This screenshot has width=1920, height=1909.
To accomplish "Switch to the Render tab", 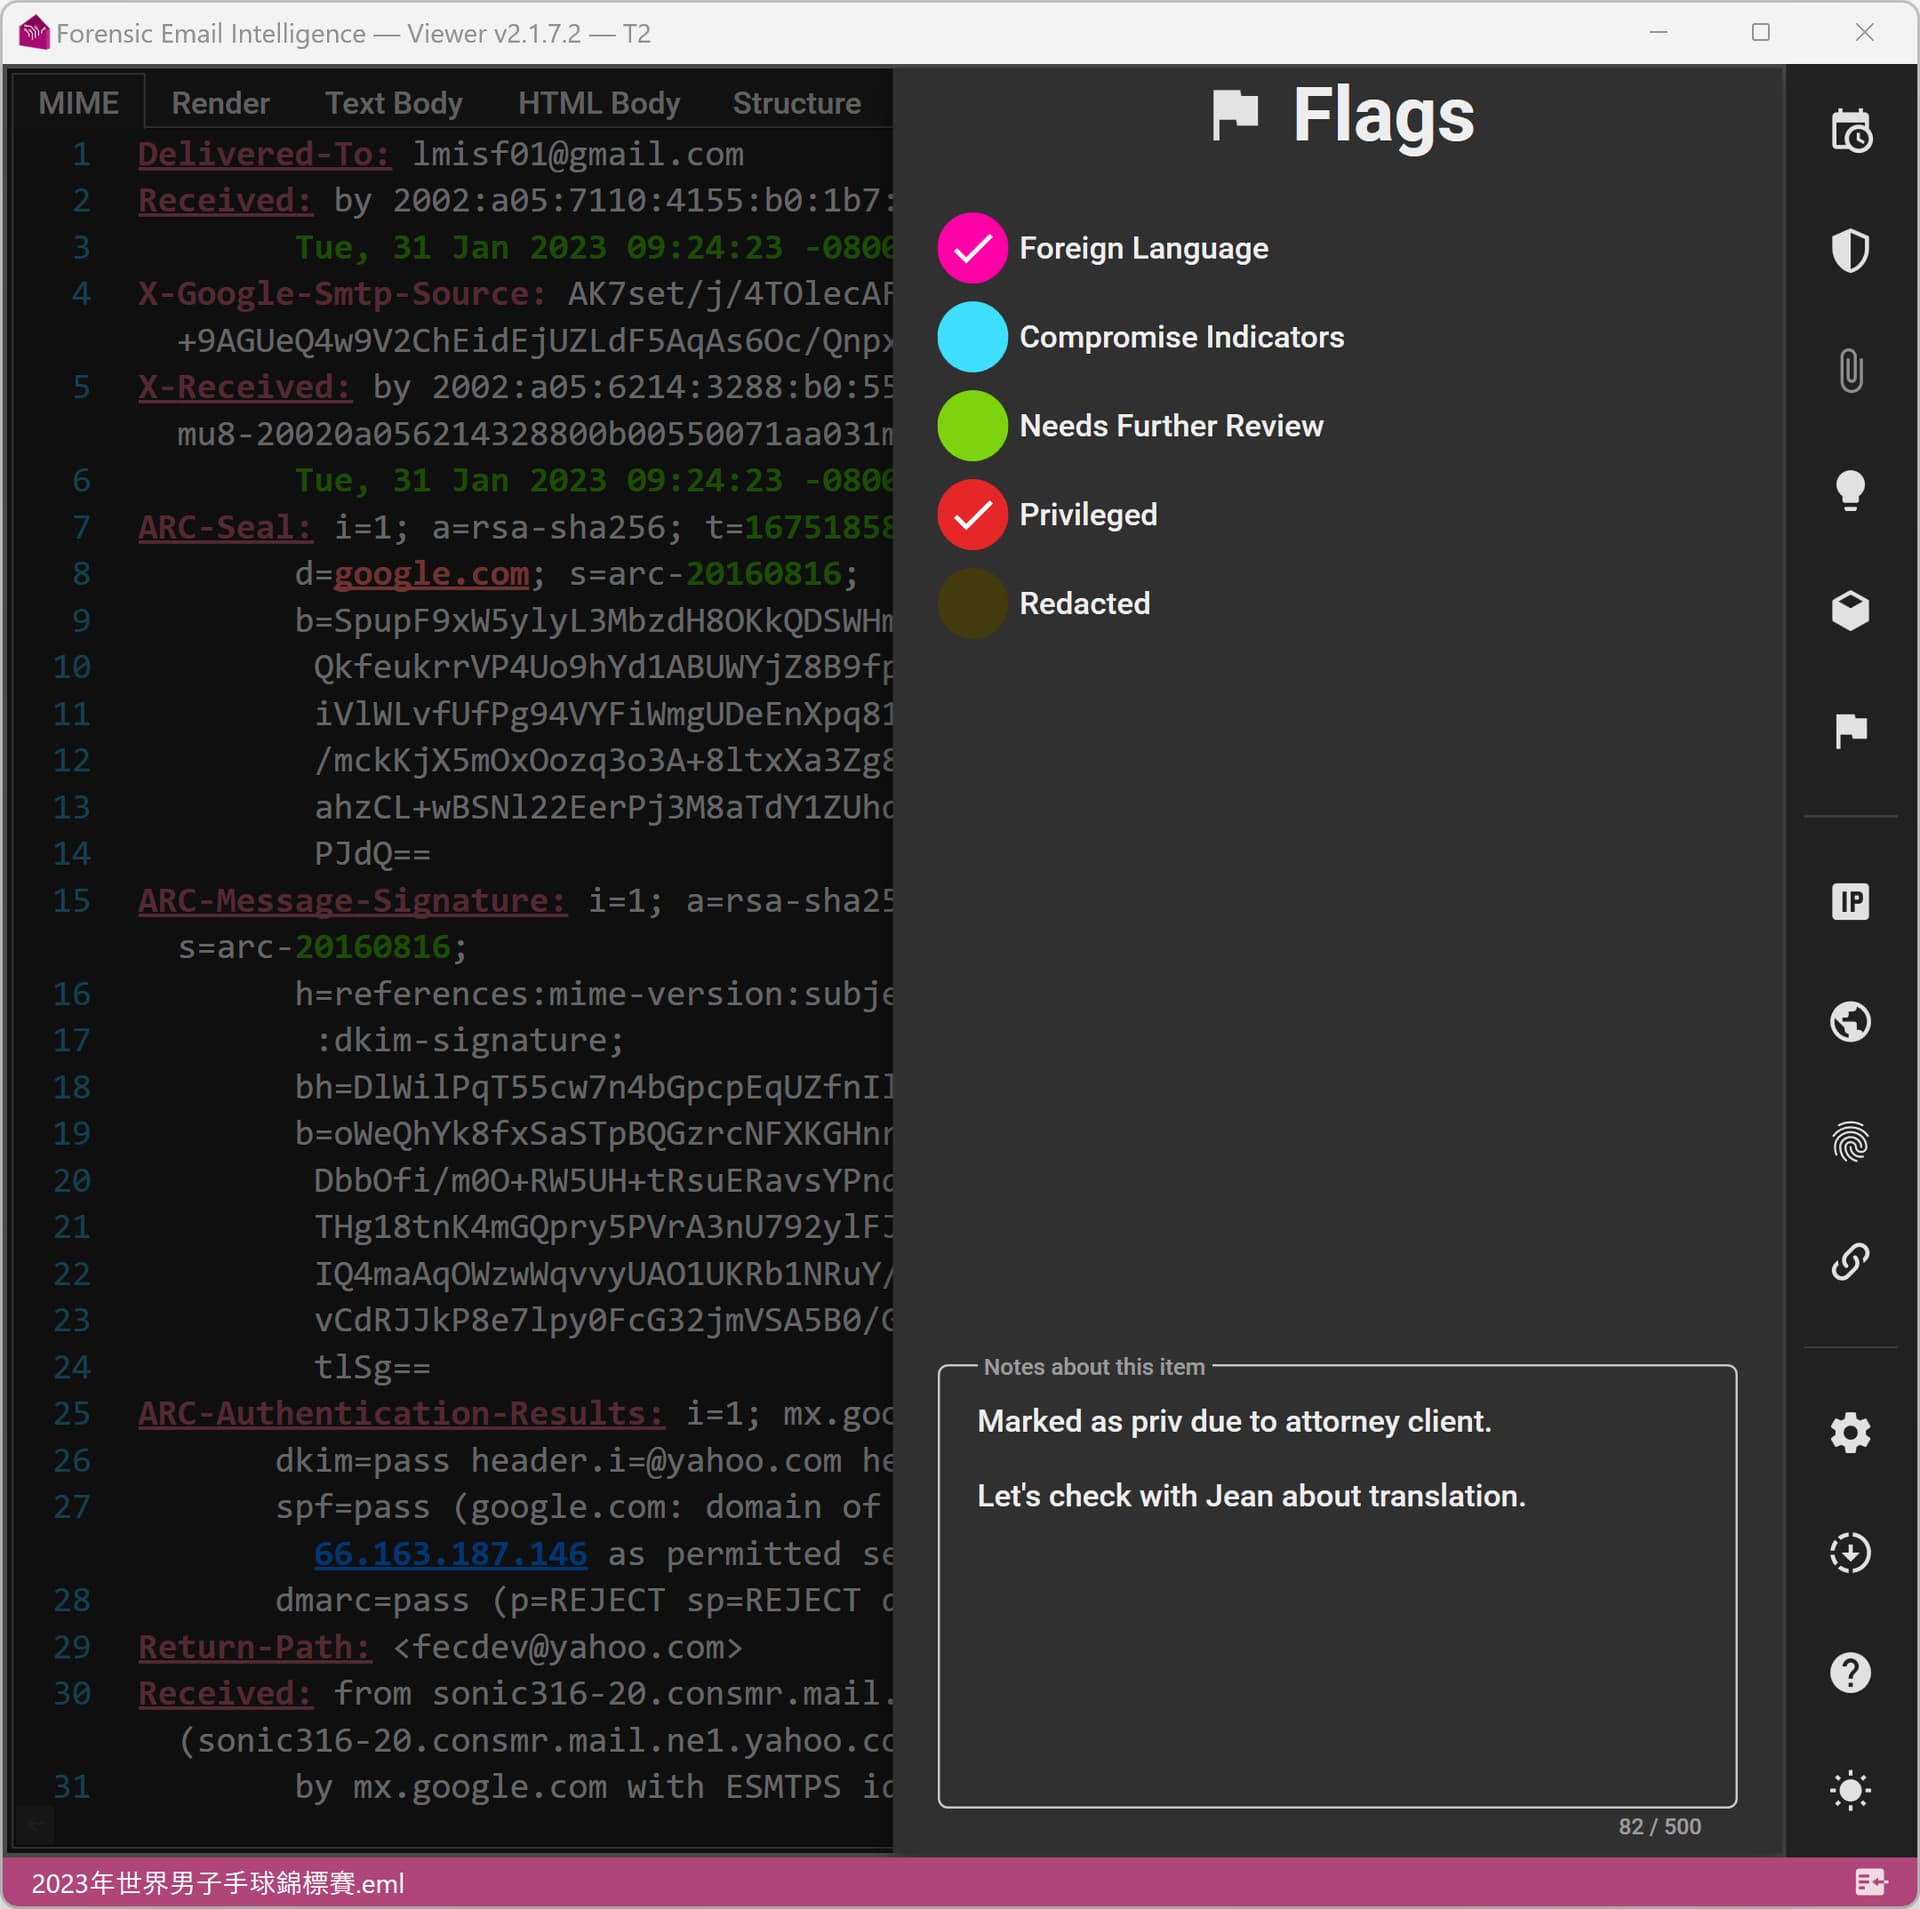I will point(220,103).
